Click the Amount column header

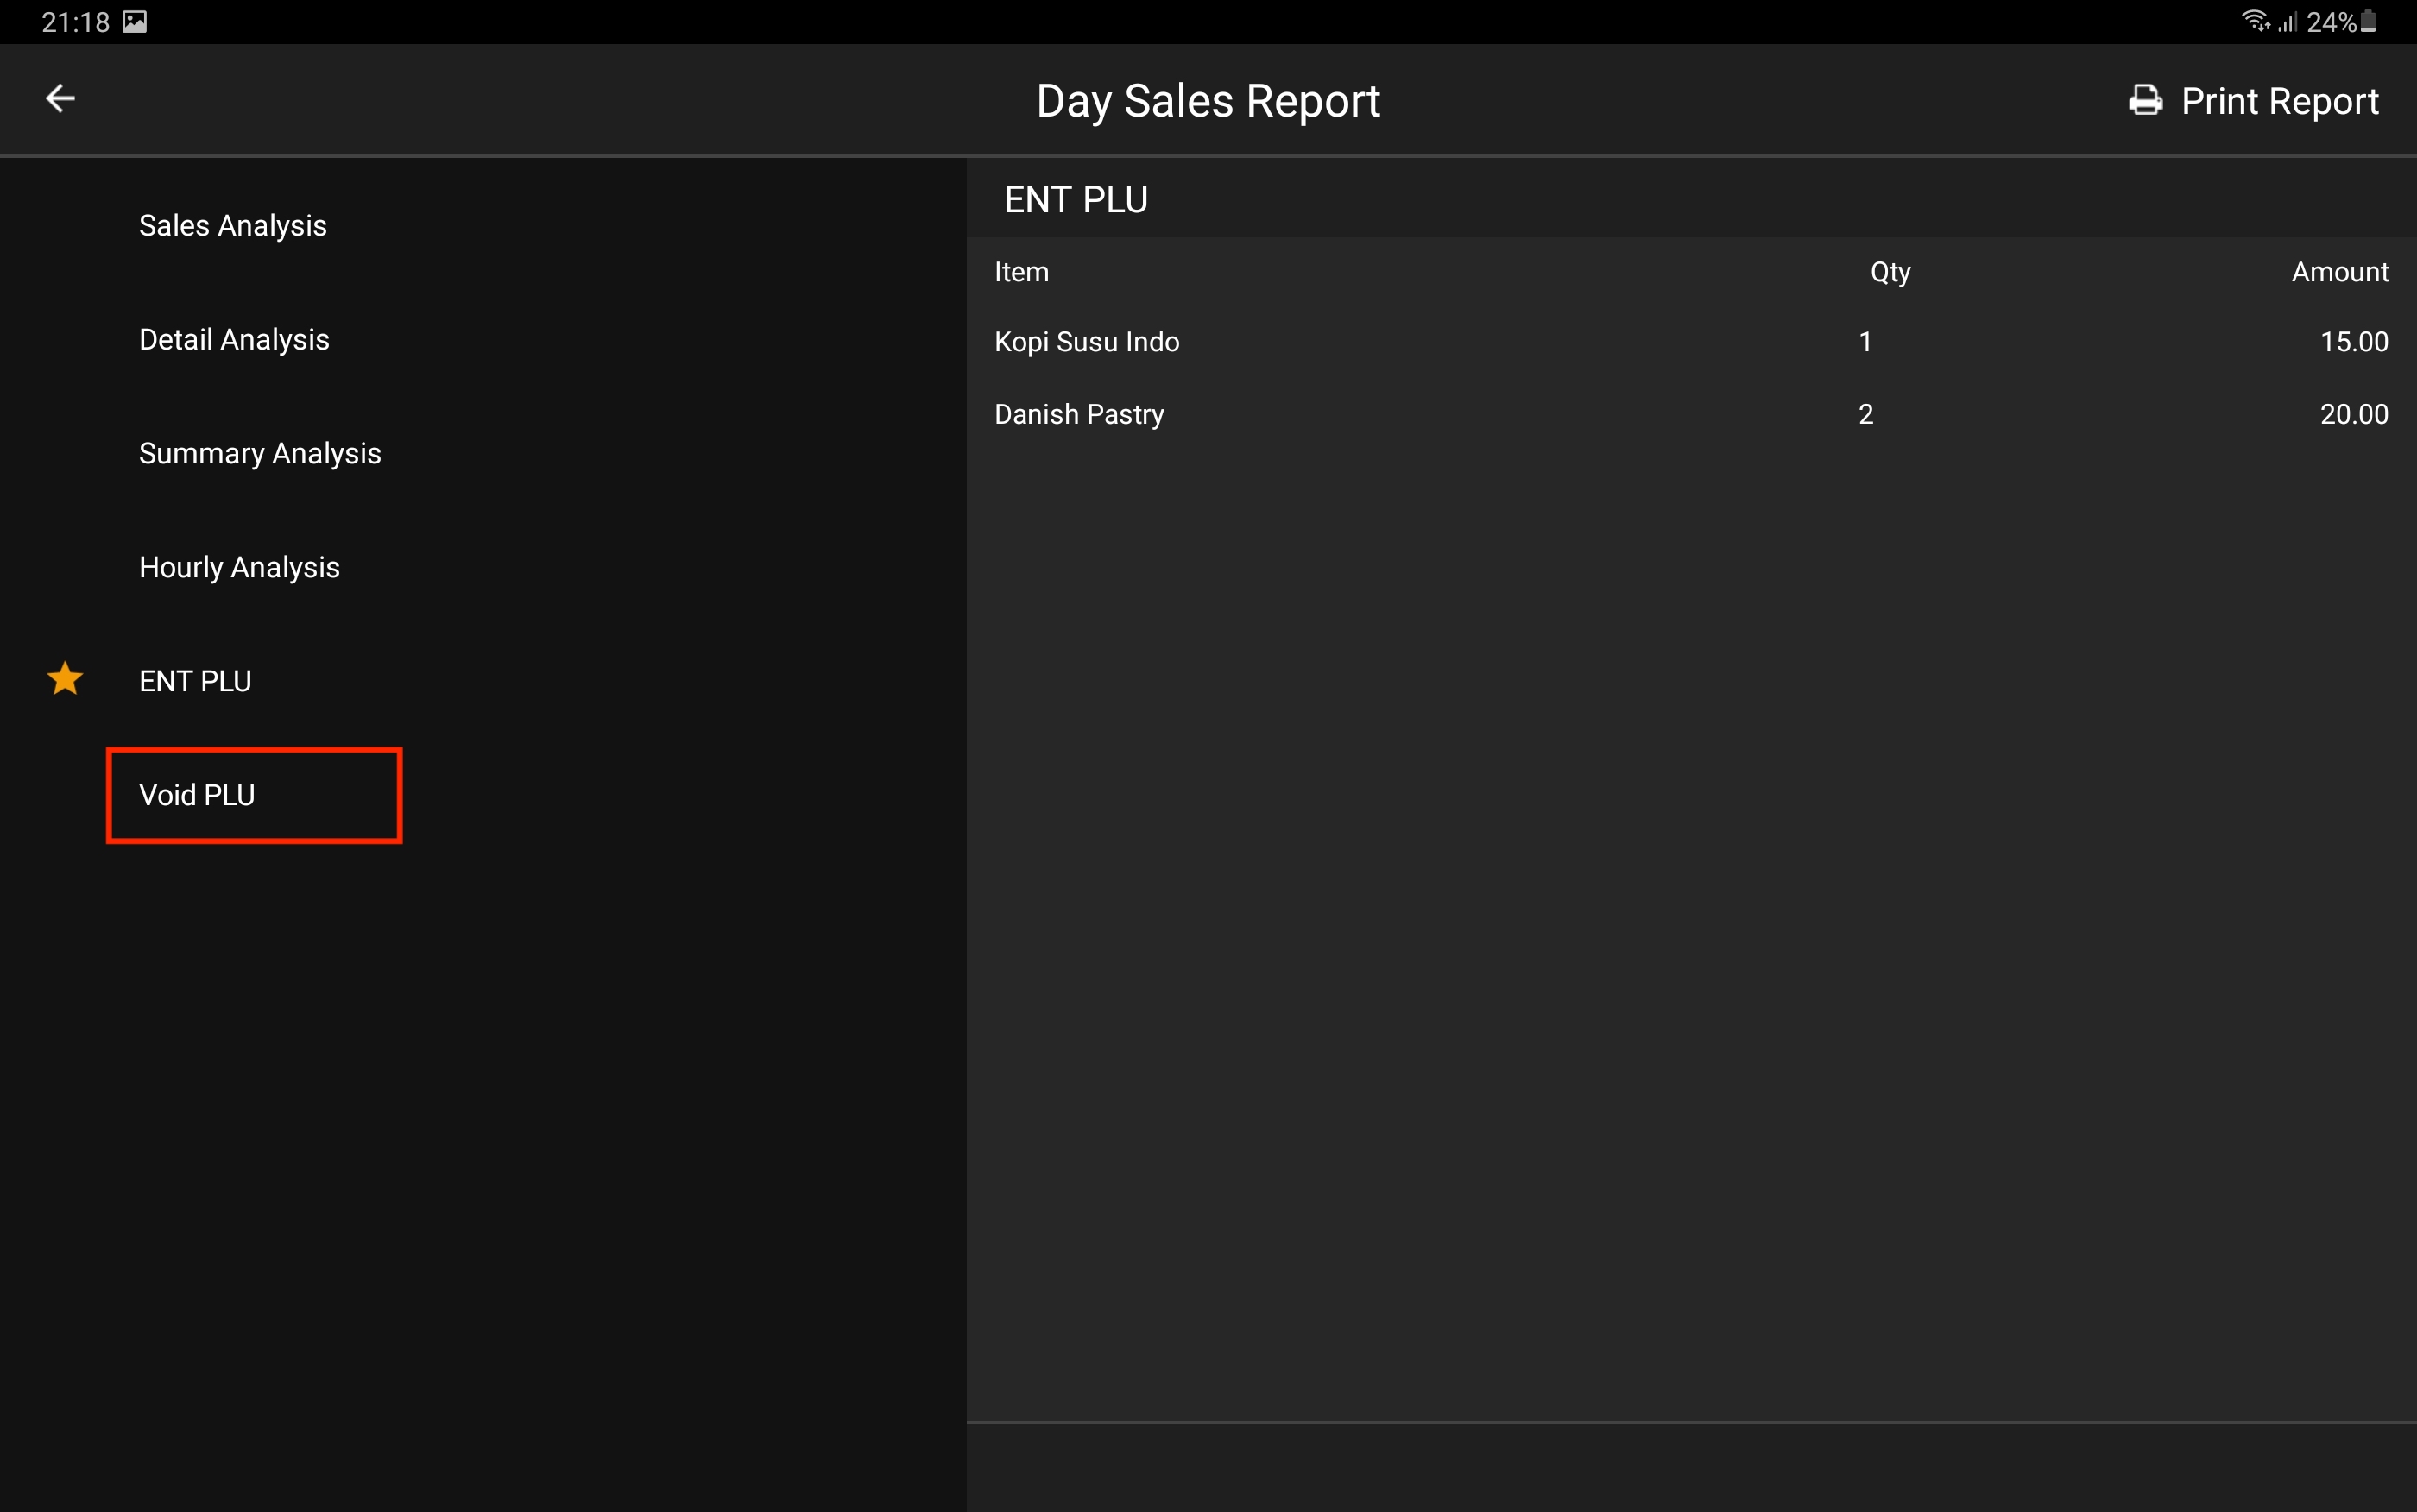[2339, 272]
